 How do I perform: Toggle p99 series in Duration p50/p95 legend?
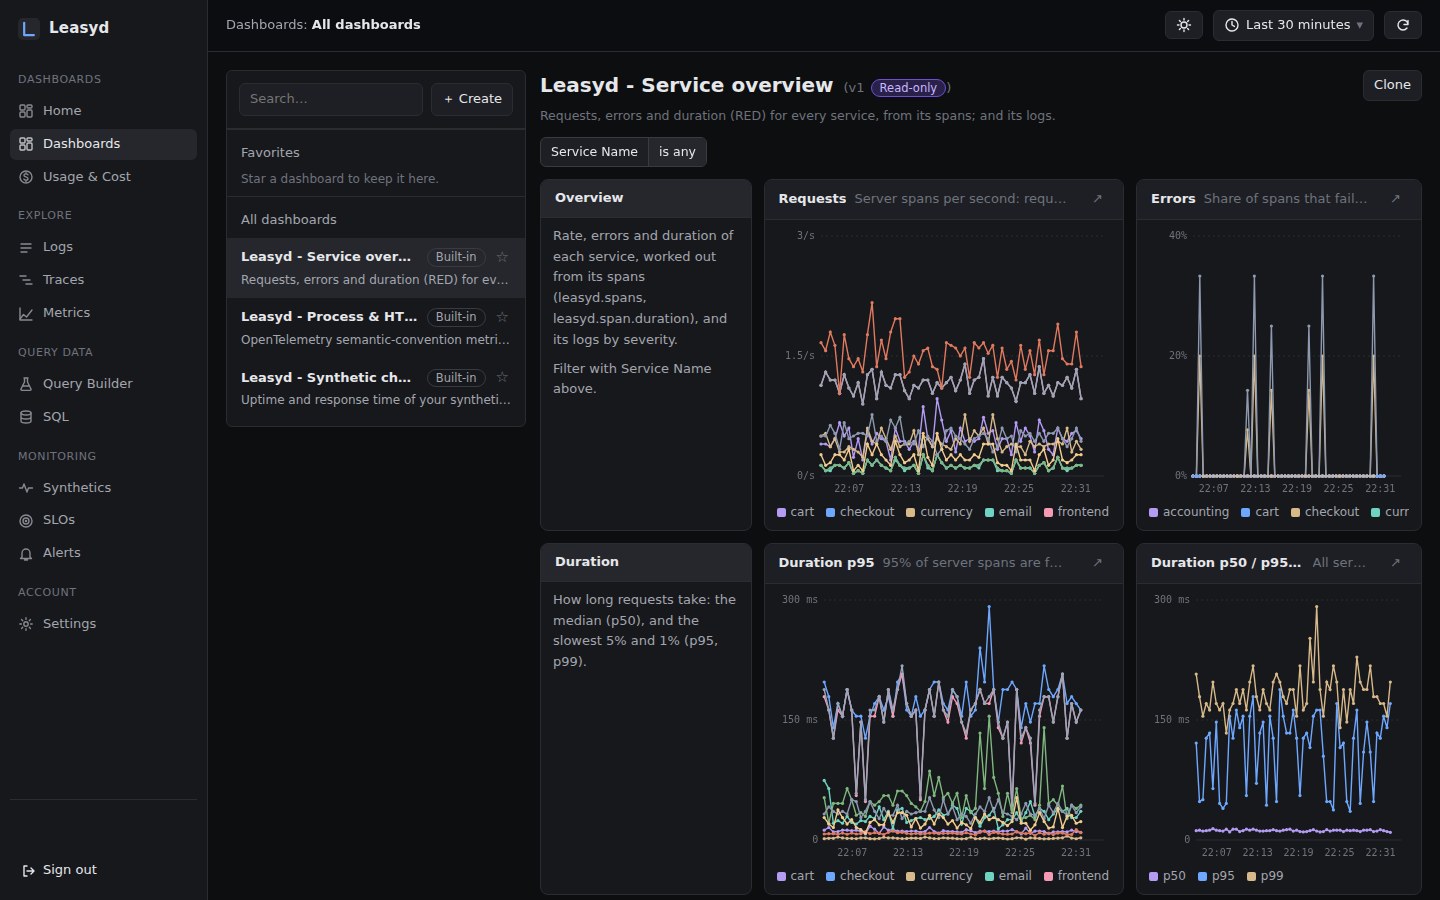(1265, 876)
